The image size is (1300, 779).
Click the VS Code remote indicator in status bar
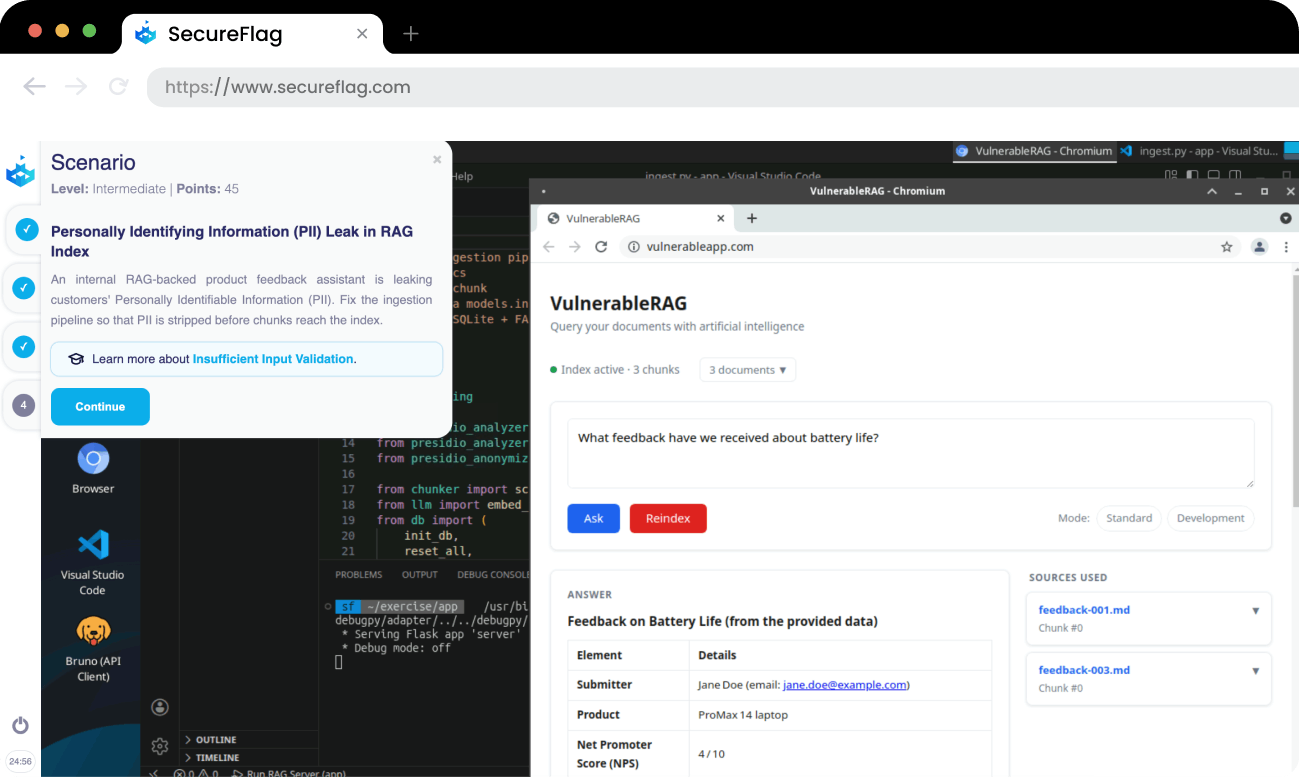click(x=153, y=773)
